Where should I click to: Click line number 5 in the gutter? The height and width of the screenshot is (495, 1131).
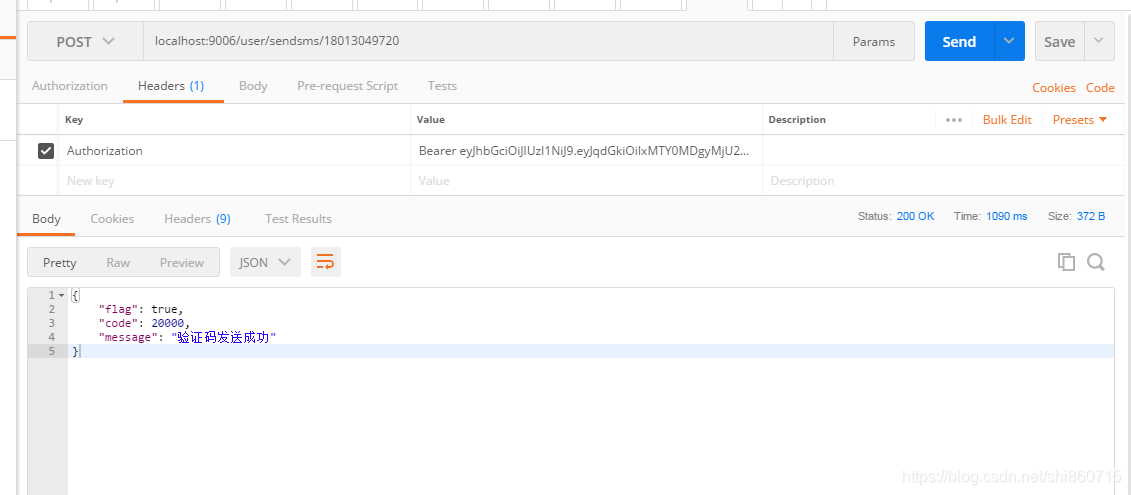point(50,351)
